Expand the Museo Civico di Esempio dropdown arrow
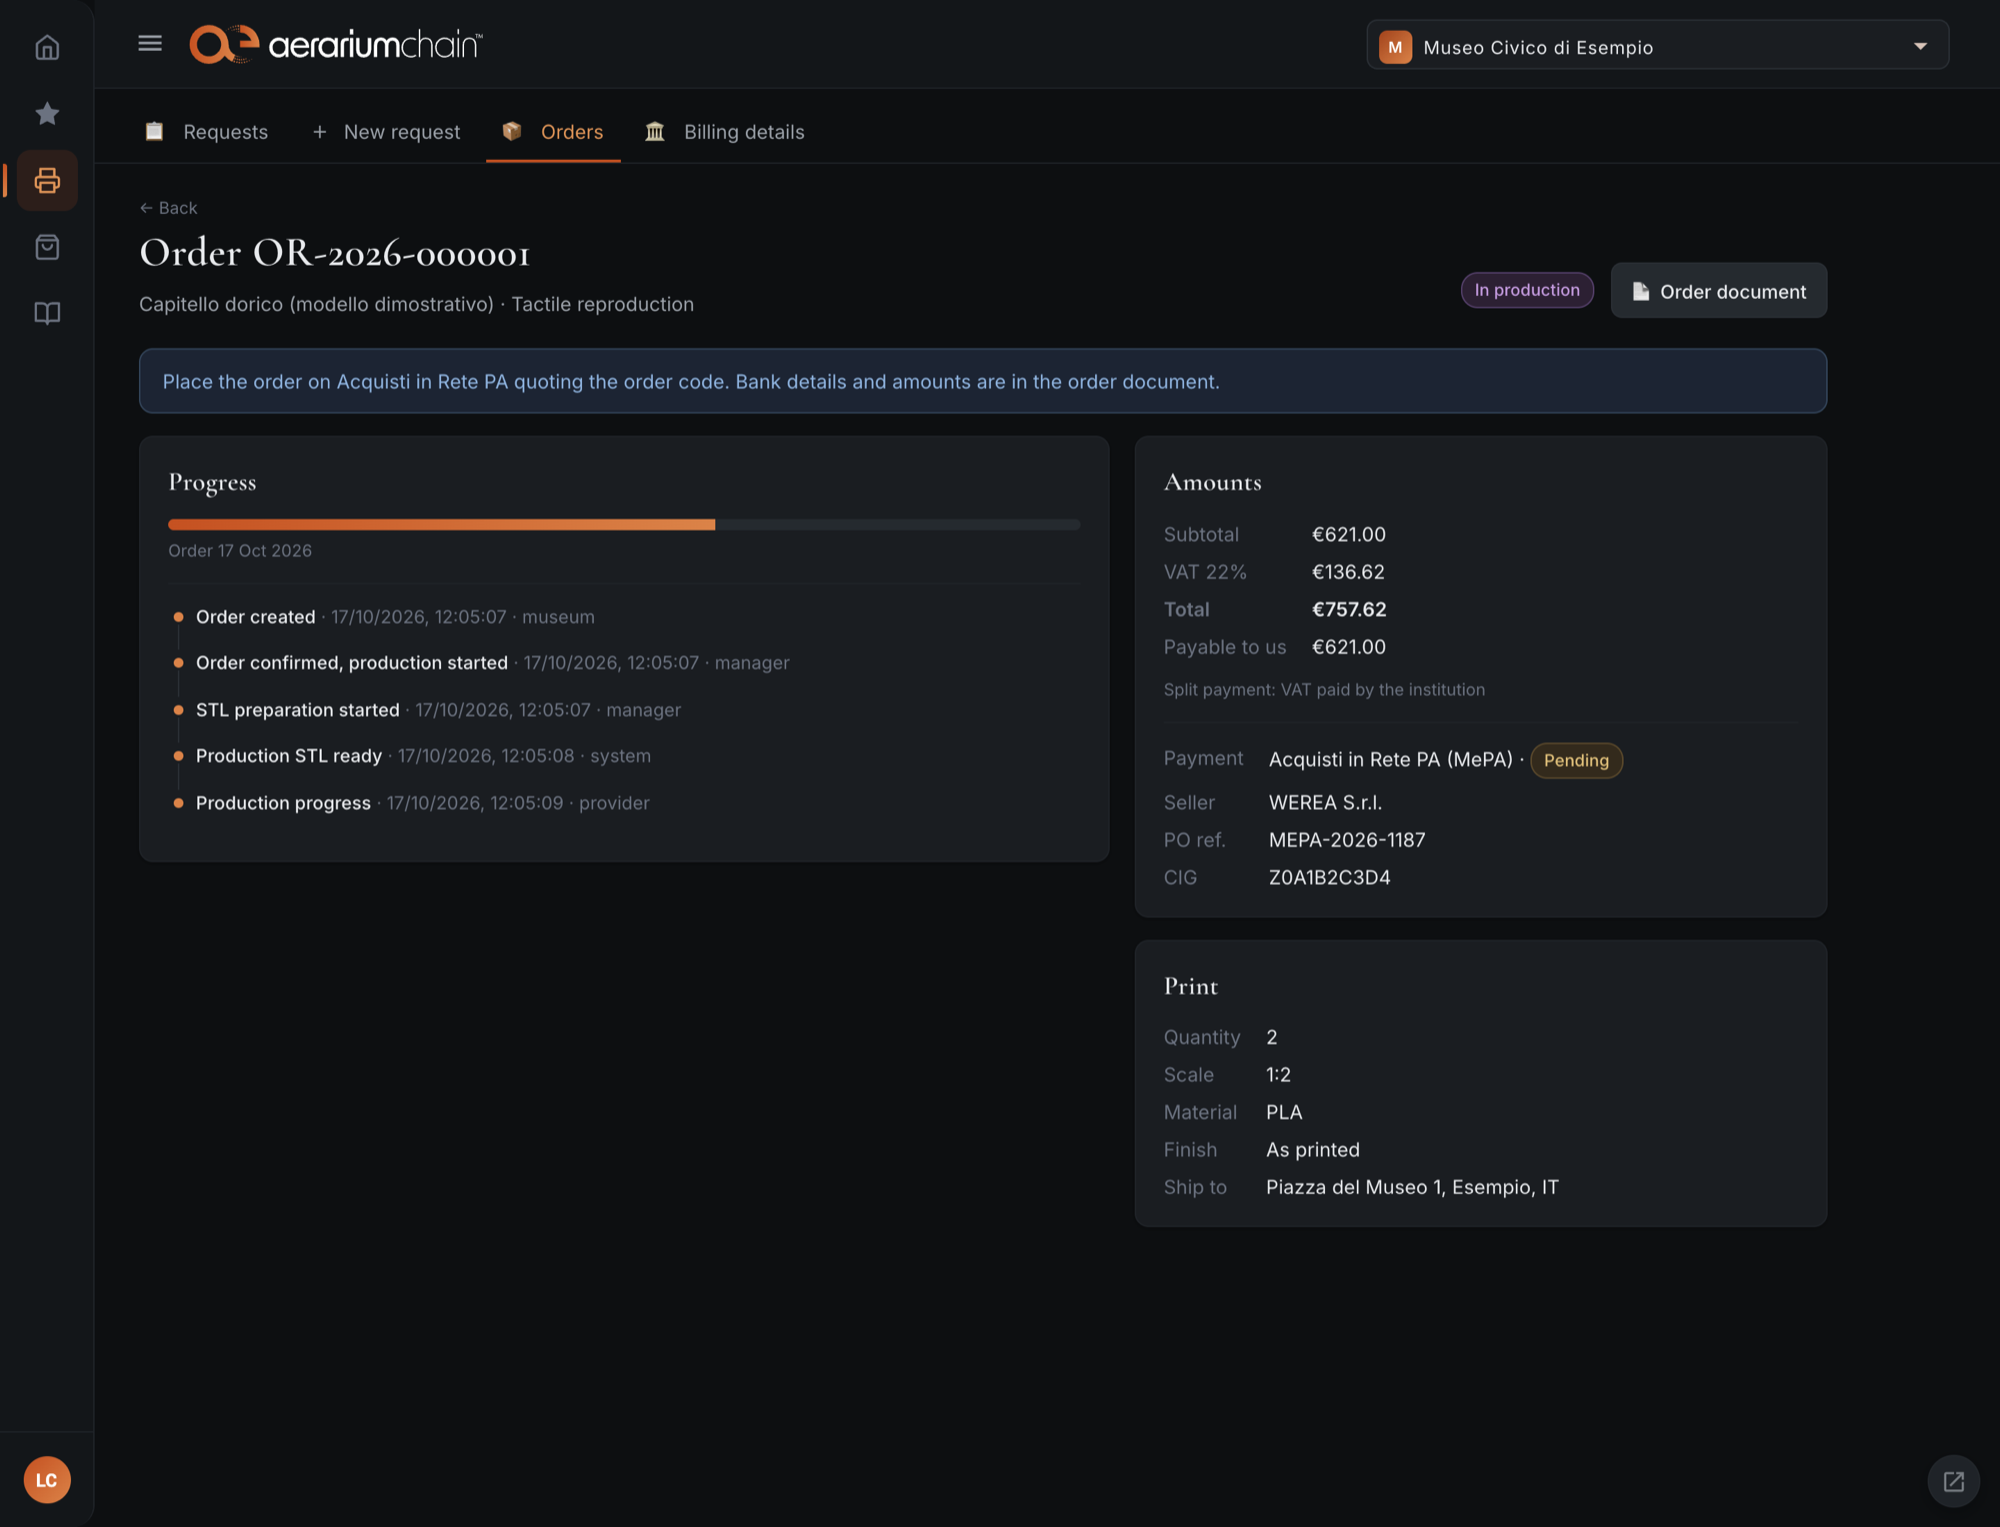This screenshot has width=2000, height=1527. point(1920,46)
